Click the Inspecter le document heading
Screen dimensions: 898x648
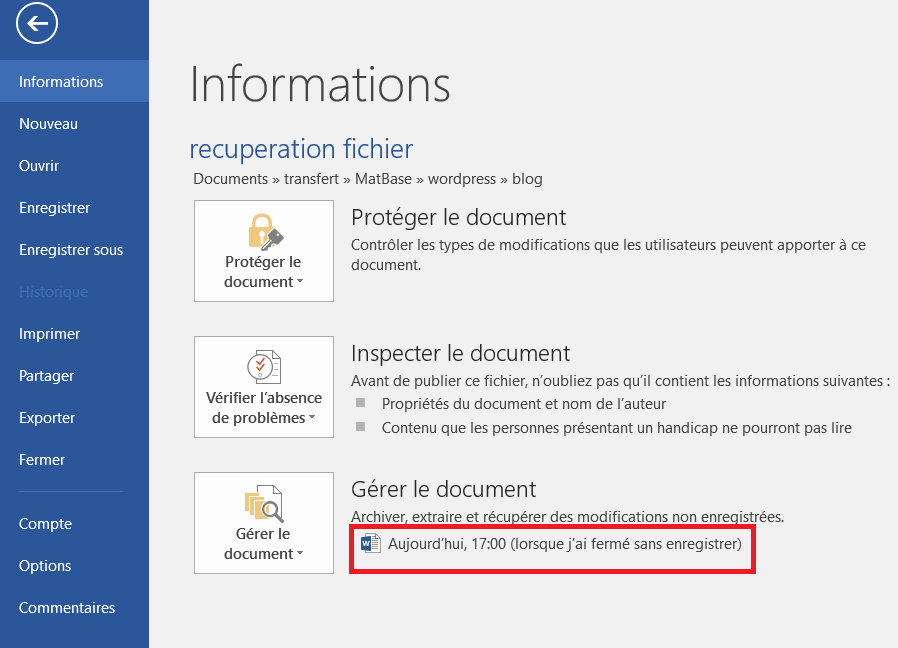coord(460,353)
